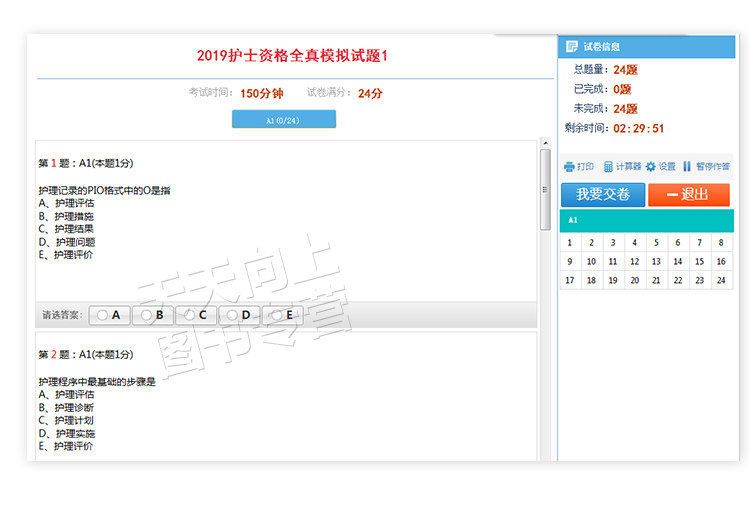Jump to question 22 in the number grid
This screenshot has width=750, height=512.
click(x=678, y=280)
